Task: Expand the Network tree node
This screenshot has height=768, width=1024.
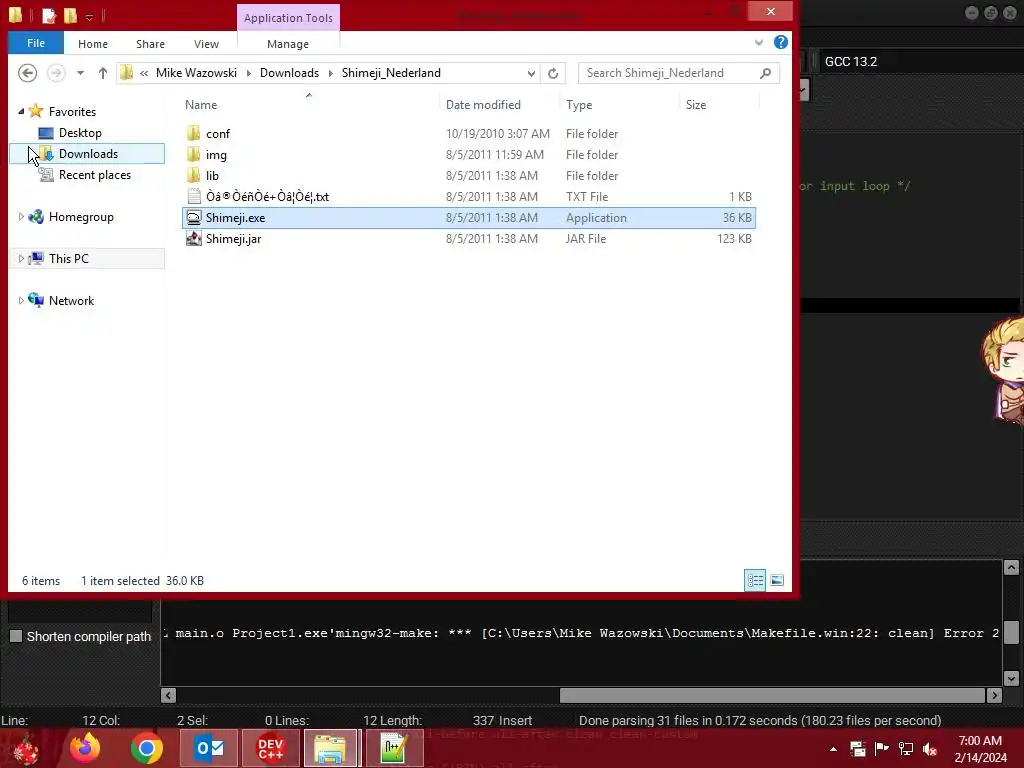Action: pyautogui.click(x=21, y=300)
